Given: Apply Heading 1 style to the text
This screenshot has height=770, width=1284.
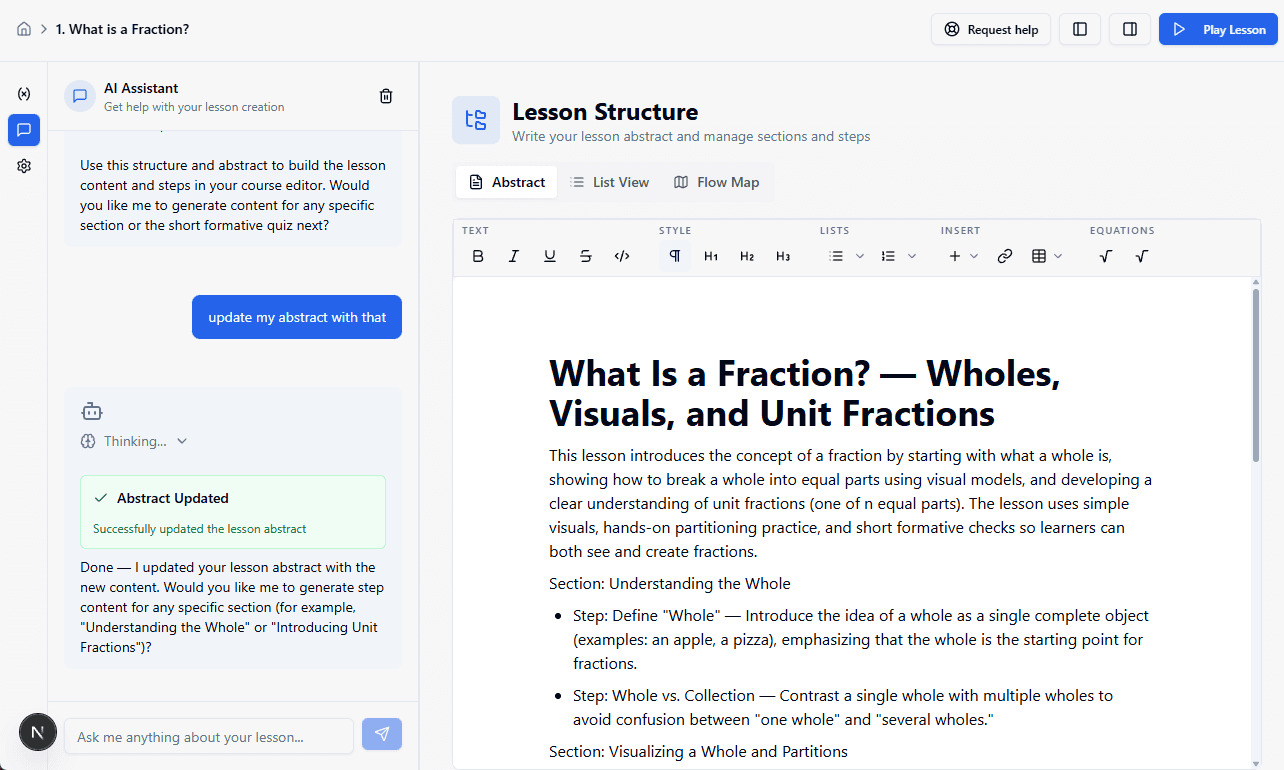Looking at the screenshot, I should pyautogui.click(x=710, y=255).
